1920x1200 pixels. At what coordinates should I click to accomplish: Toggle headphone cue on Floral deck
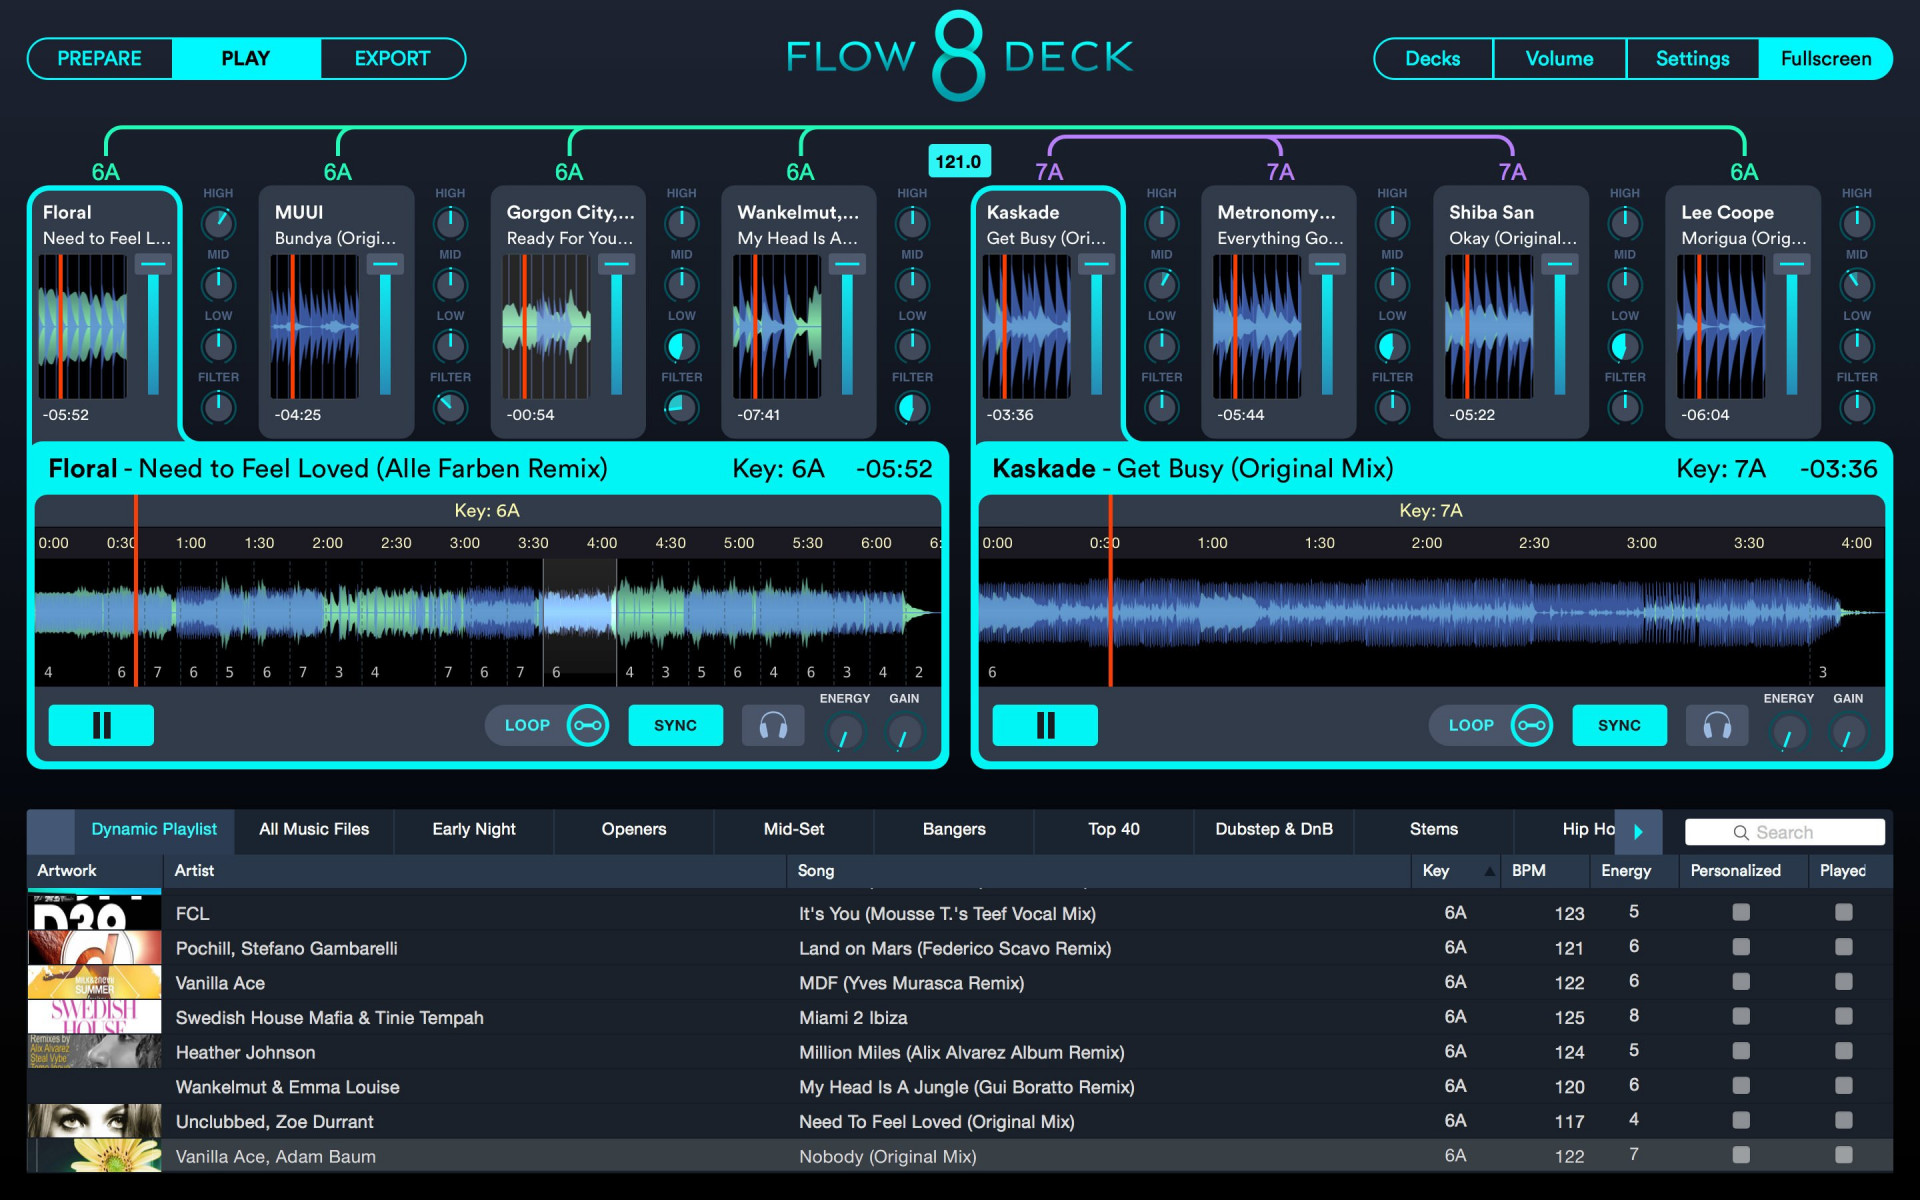point(773,725)
